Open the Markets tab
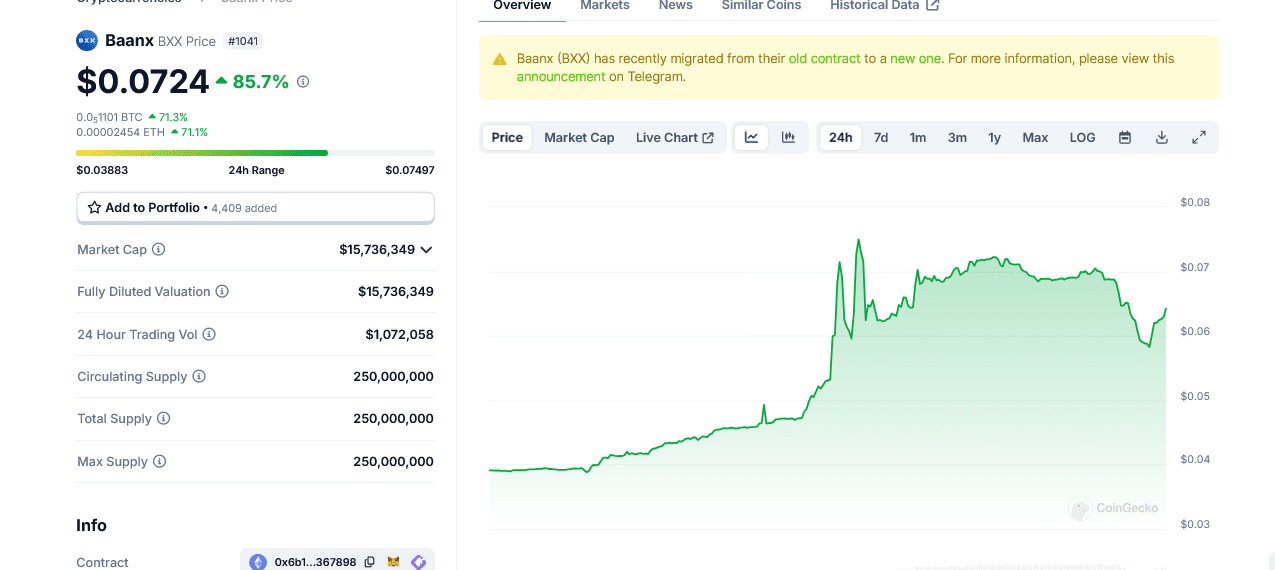The width and height of the screenshot is (1275, 570). [605, 6]
